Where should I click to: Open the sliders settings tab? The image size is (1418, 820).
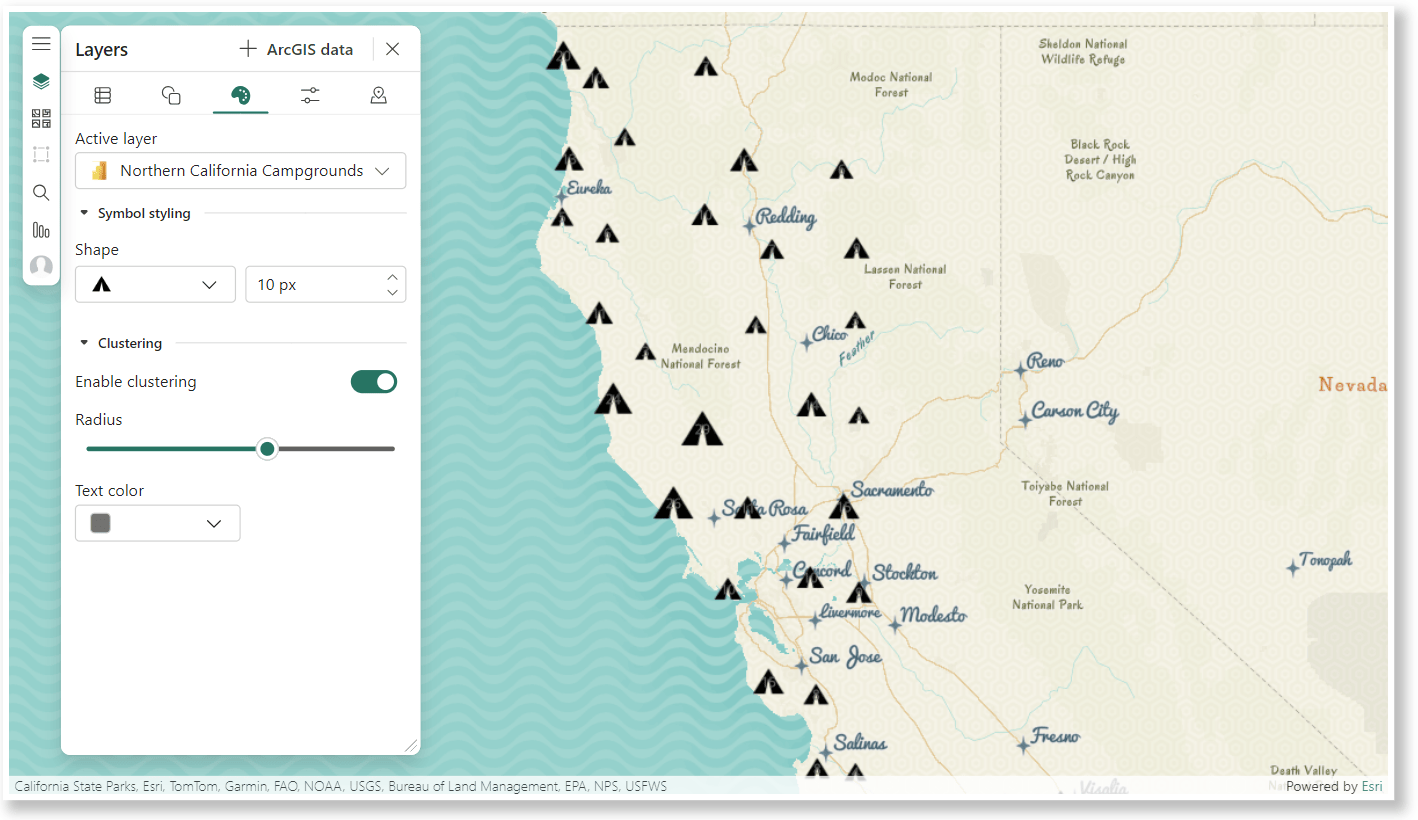click(x=310, y=95)
